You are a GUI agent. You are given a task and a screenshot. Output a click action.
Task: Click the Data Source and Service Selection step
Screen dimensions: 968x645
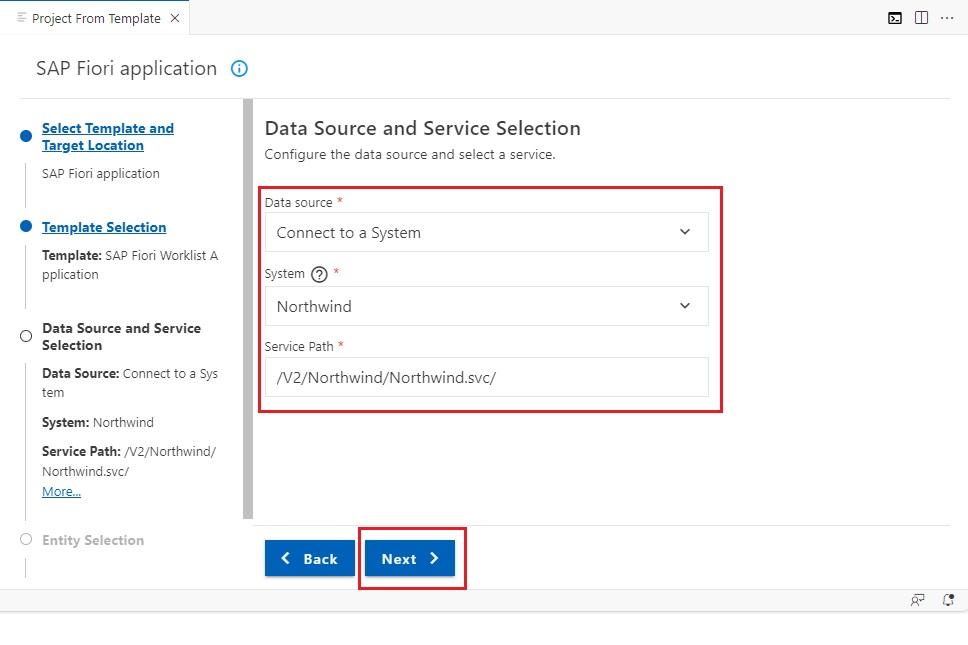(122, 337)
